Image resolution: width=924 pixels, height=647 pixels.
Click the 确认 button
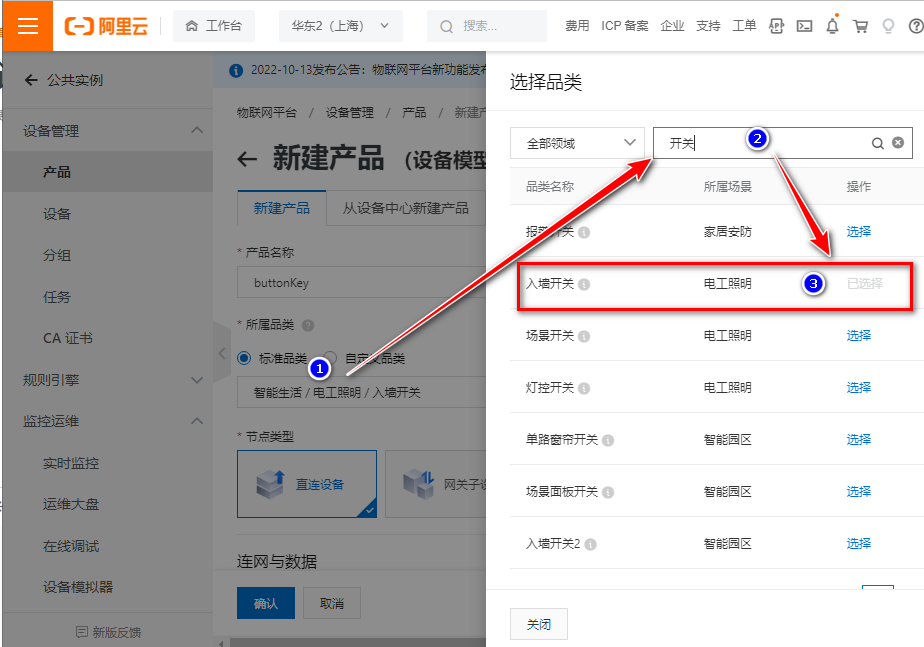tap(265, 603)
